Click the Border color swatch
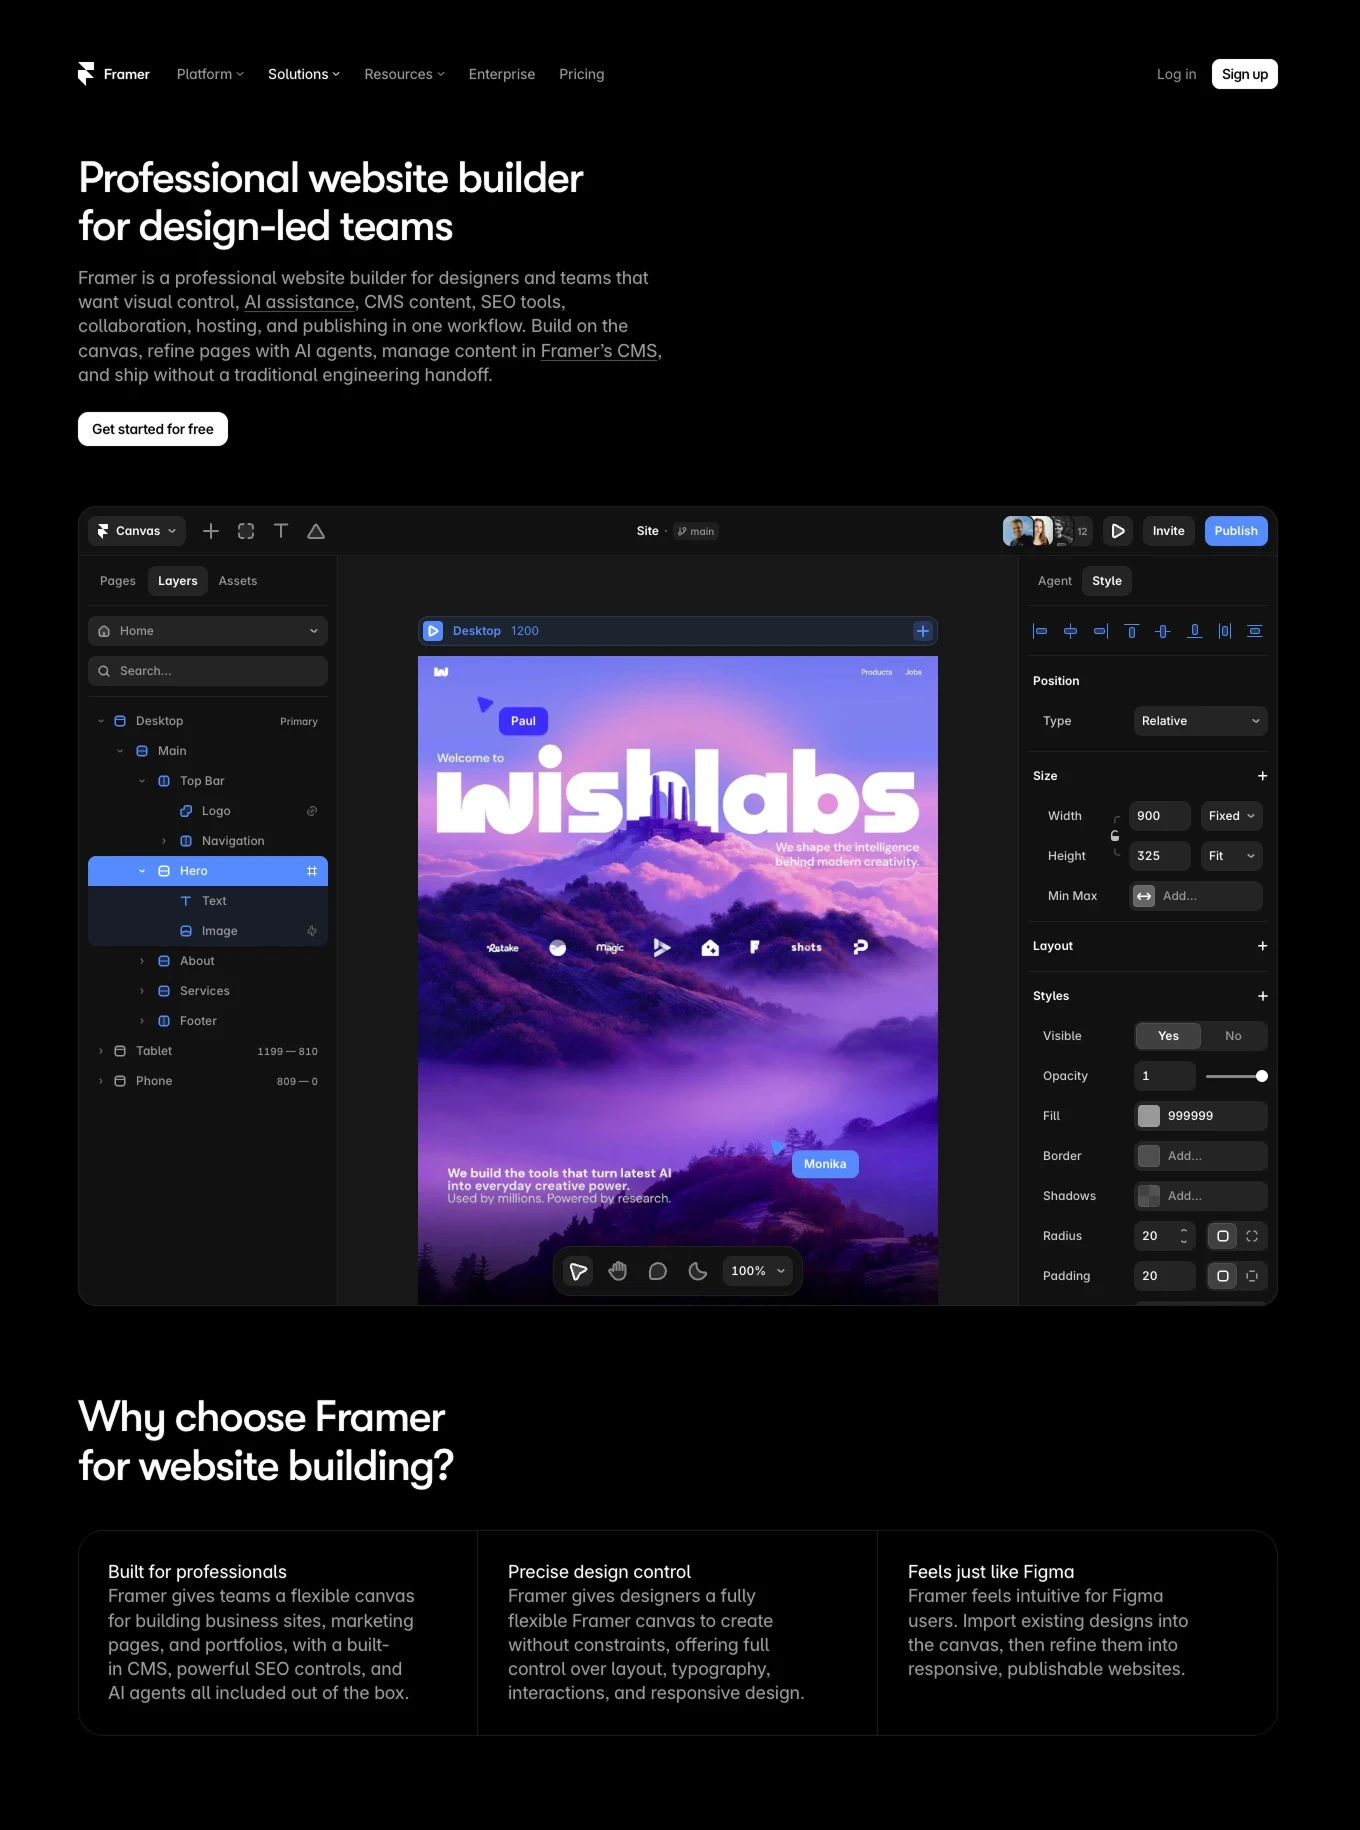Image resolution: width=1360 pixels, height=1830 pixels. pos(1149,1156)
